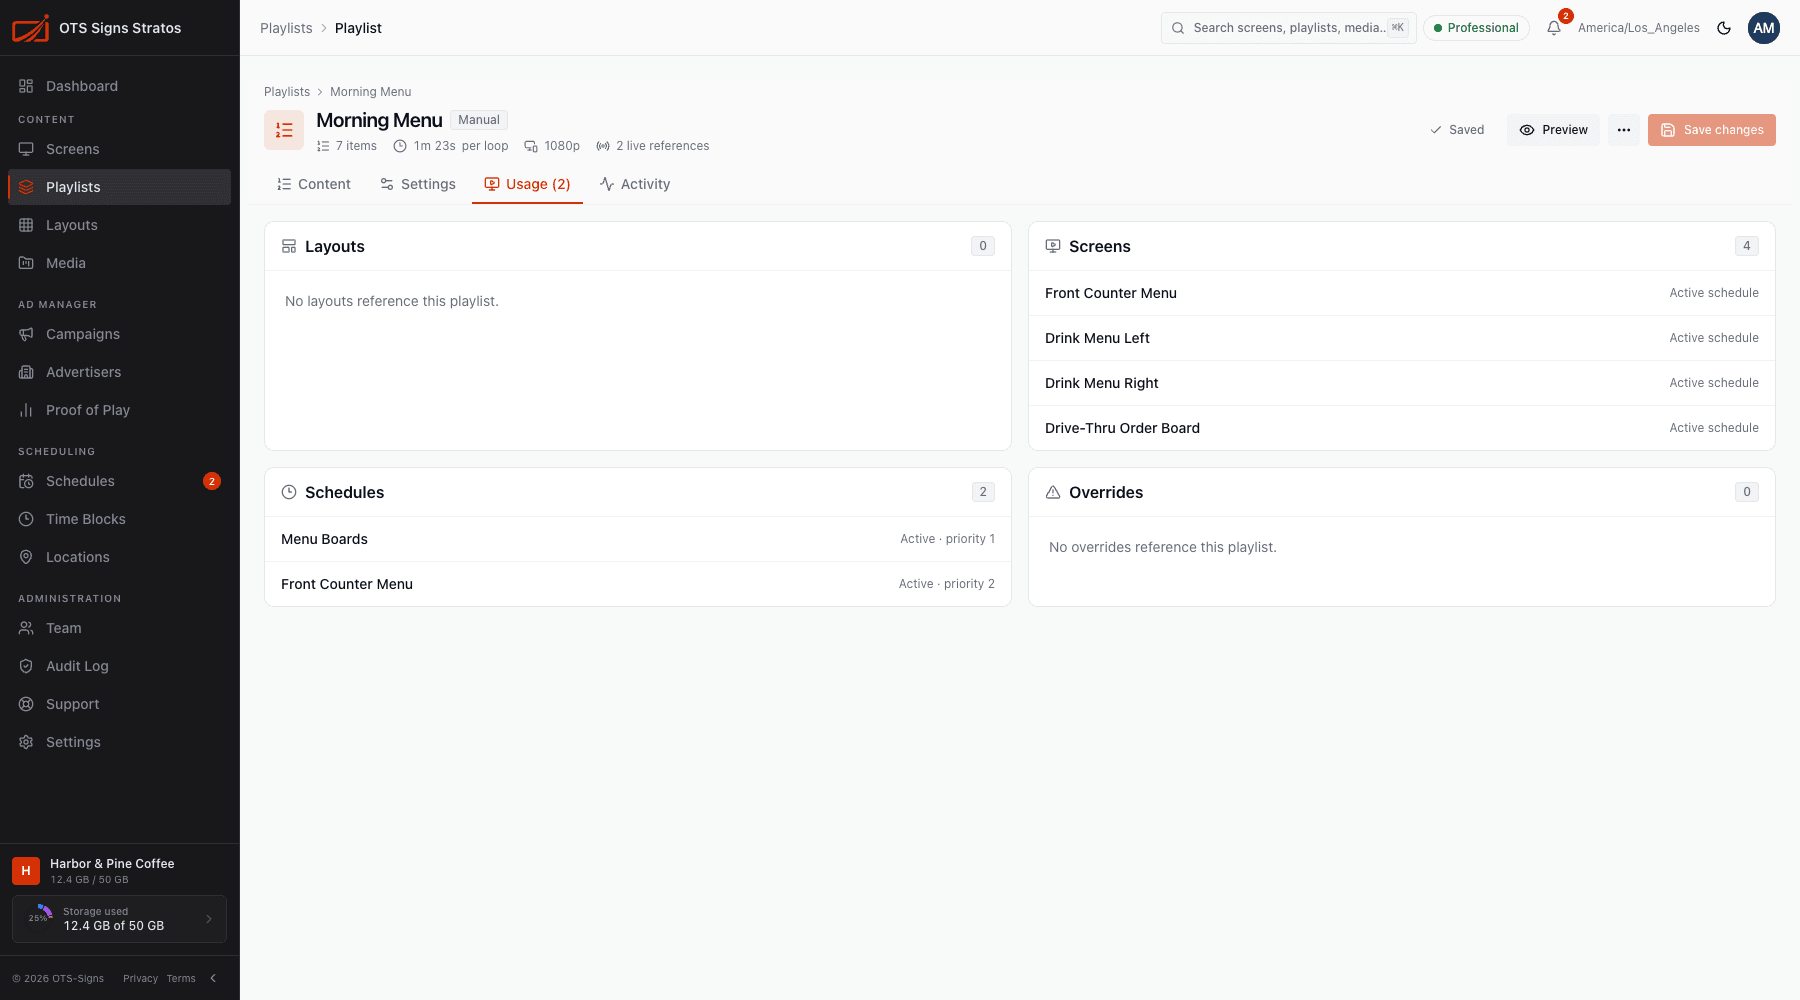Open the Audit Log page
This screenshot has height=1000, width=1800.
pos(119,666)
